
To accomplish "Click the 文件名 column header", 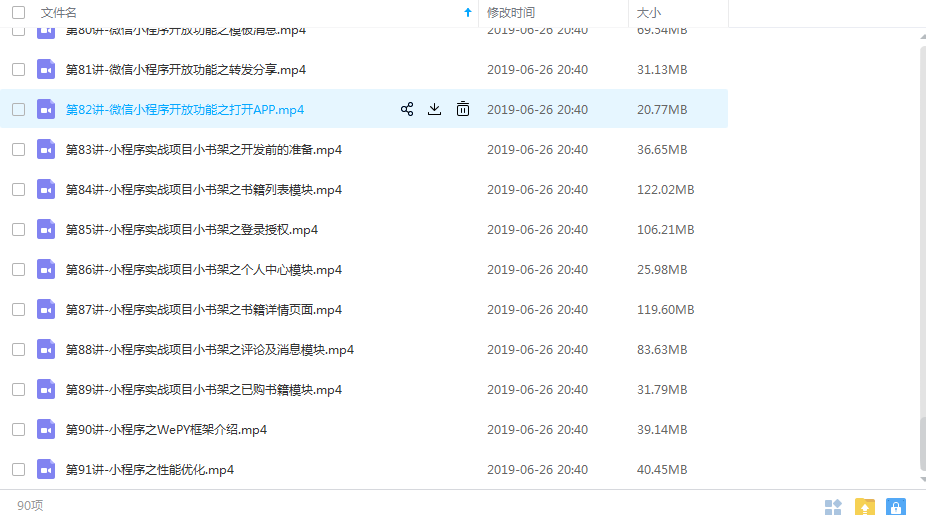I will [59, 13].
